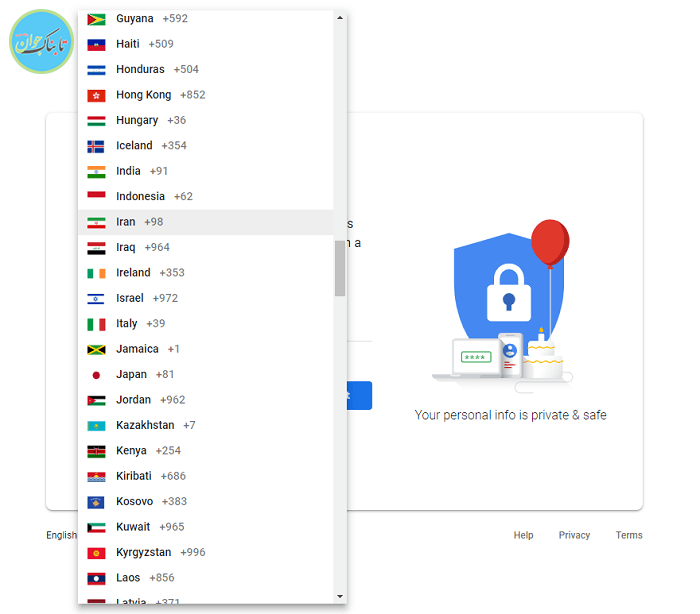Open the Help link
This screenshot has width=700, height=614.
coord(523,535)
